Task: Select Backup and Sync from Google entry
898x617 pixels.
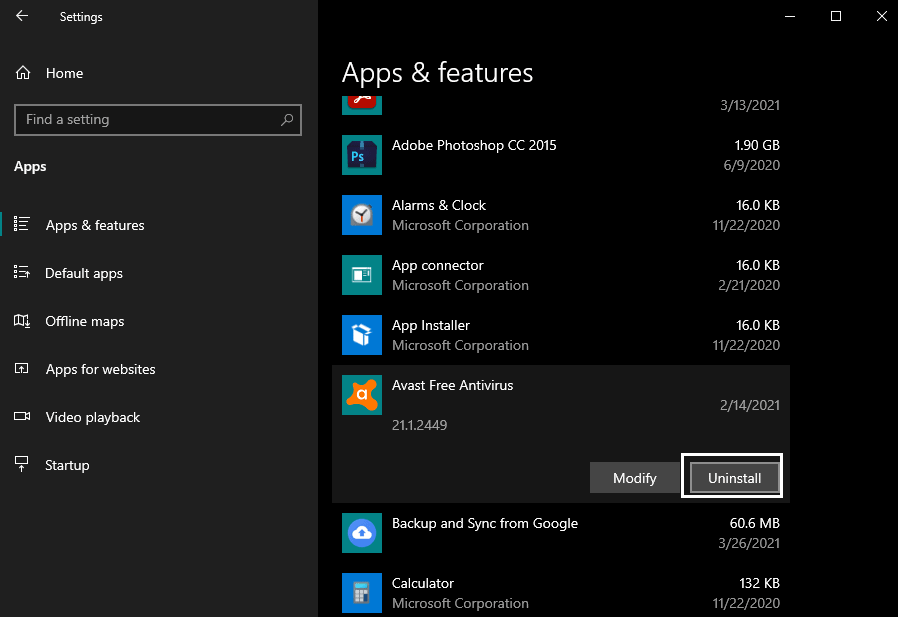Action: tap(561, 533)
